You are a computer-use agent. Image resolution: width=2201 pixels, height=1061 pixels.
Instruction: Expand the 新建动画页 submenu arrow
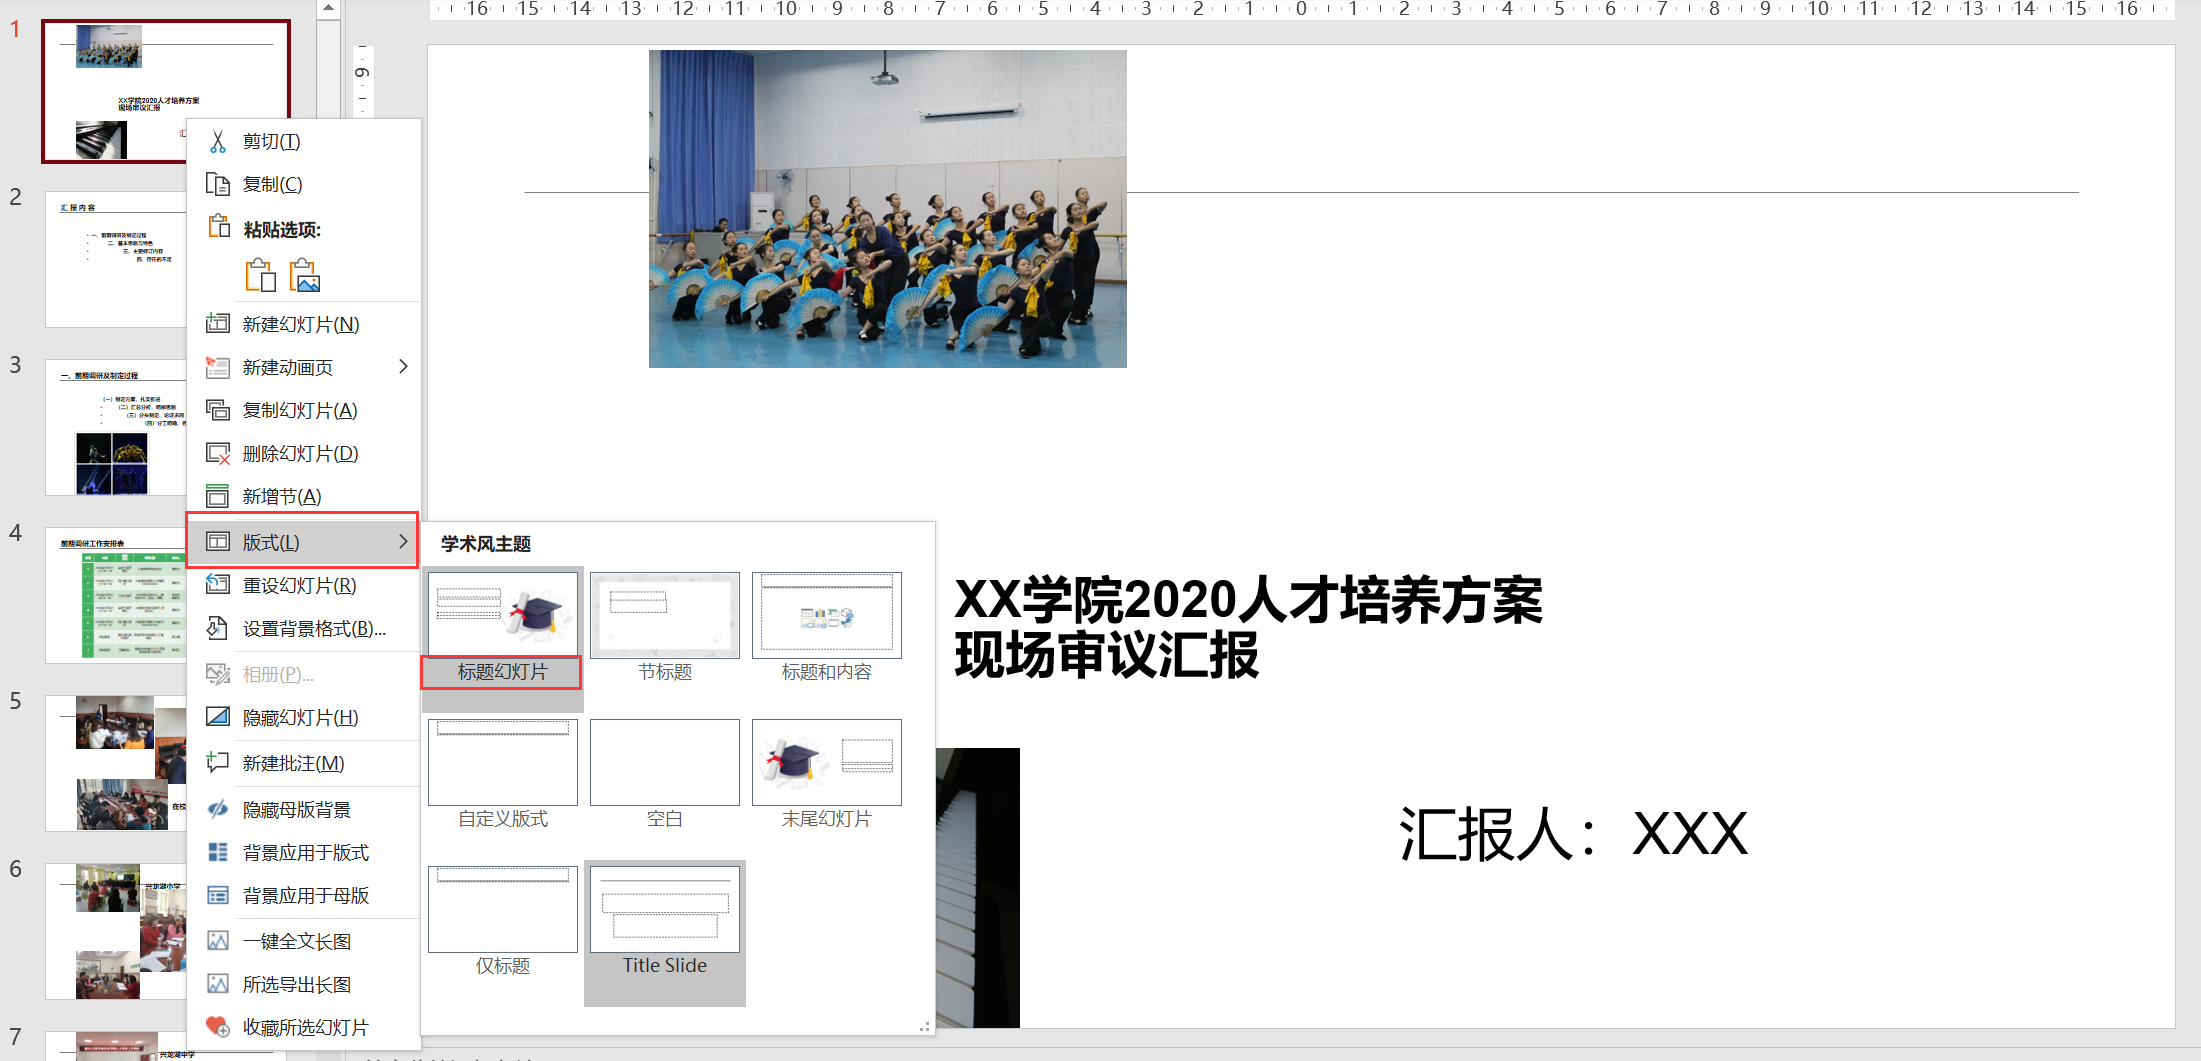pyautogui.click(x=403, y=367)
